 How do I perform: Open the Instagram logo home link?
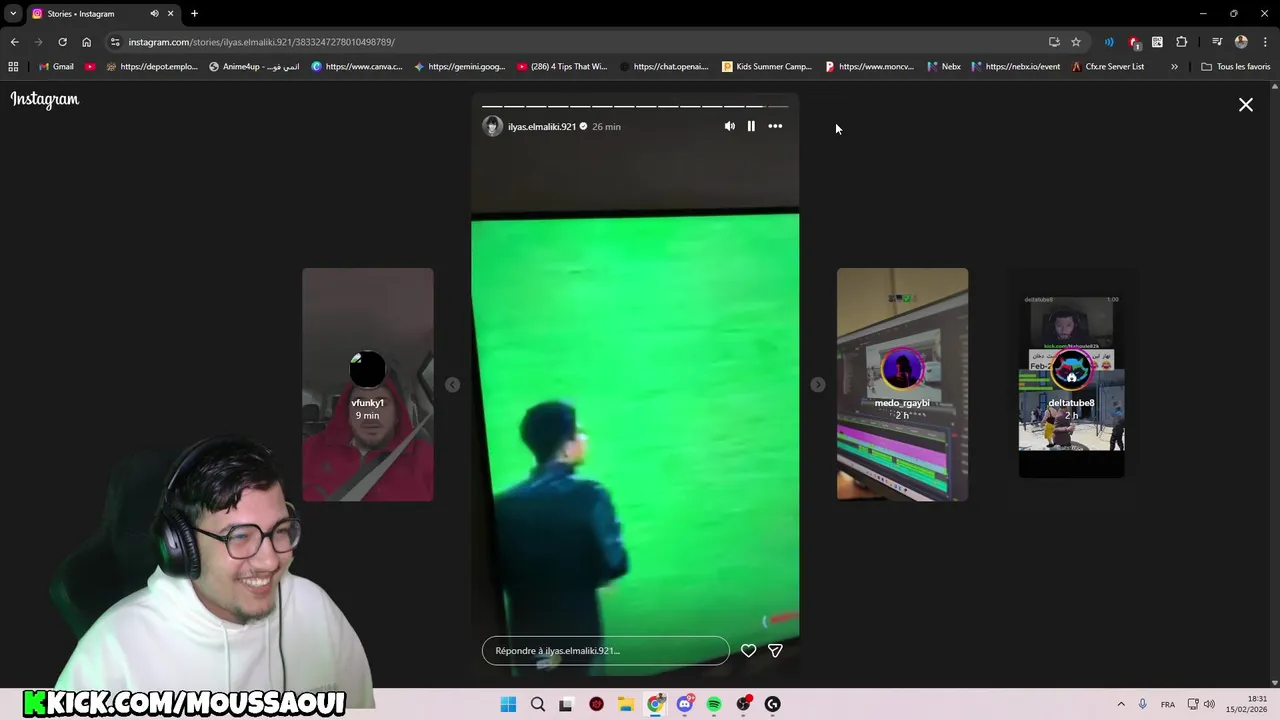click(45, 99)
